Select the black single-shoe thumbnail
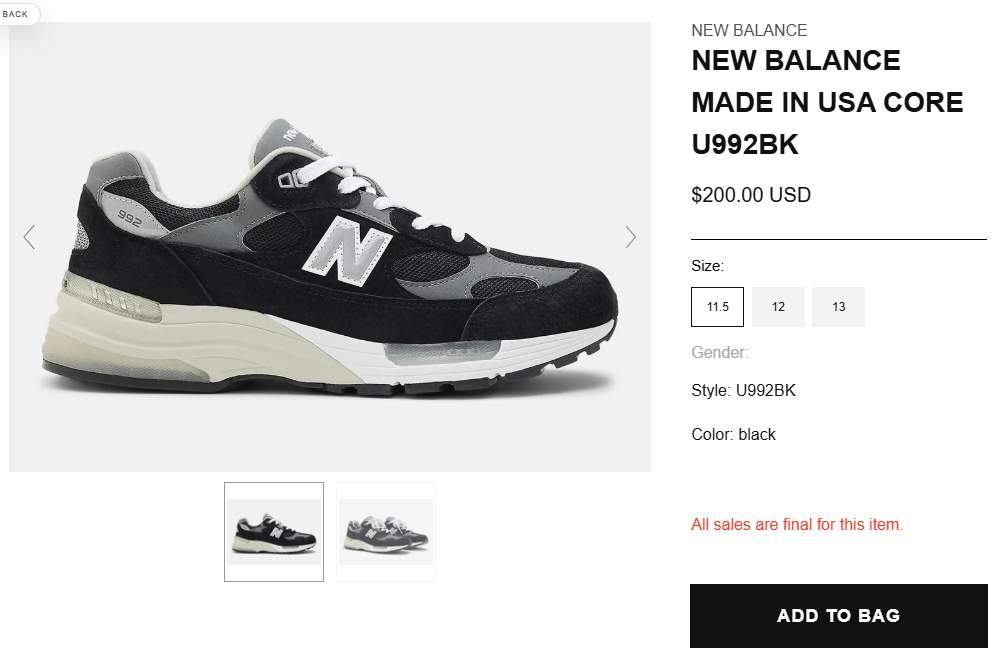Viewport: 1004px width, 666px height. [274, 532]
